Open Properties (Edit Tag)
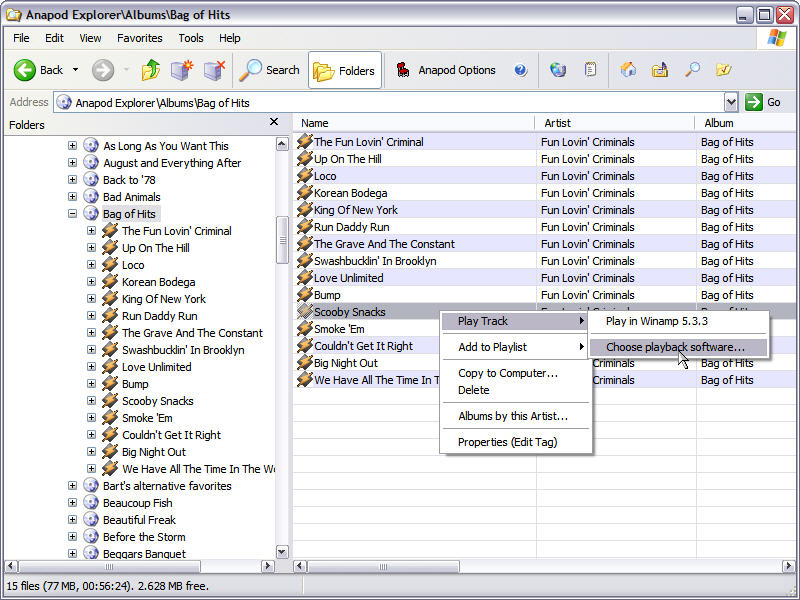Screen dimensions: 800x600 516,442
